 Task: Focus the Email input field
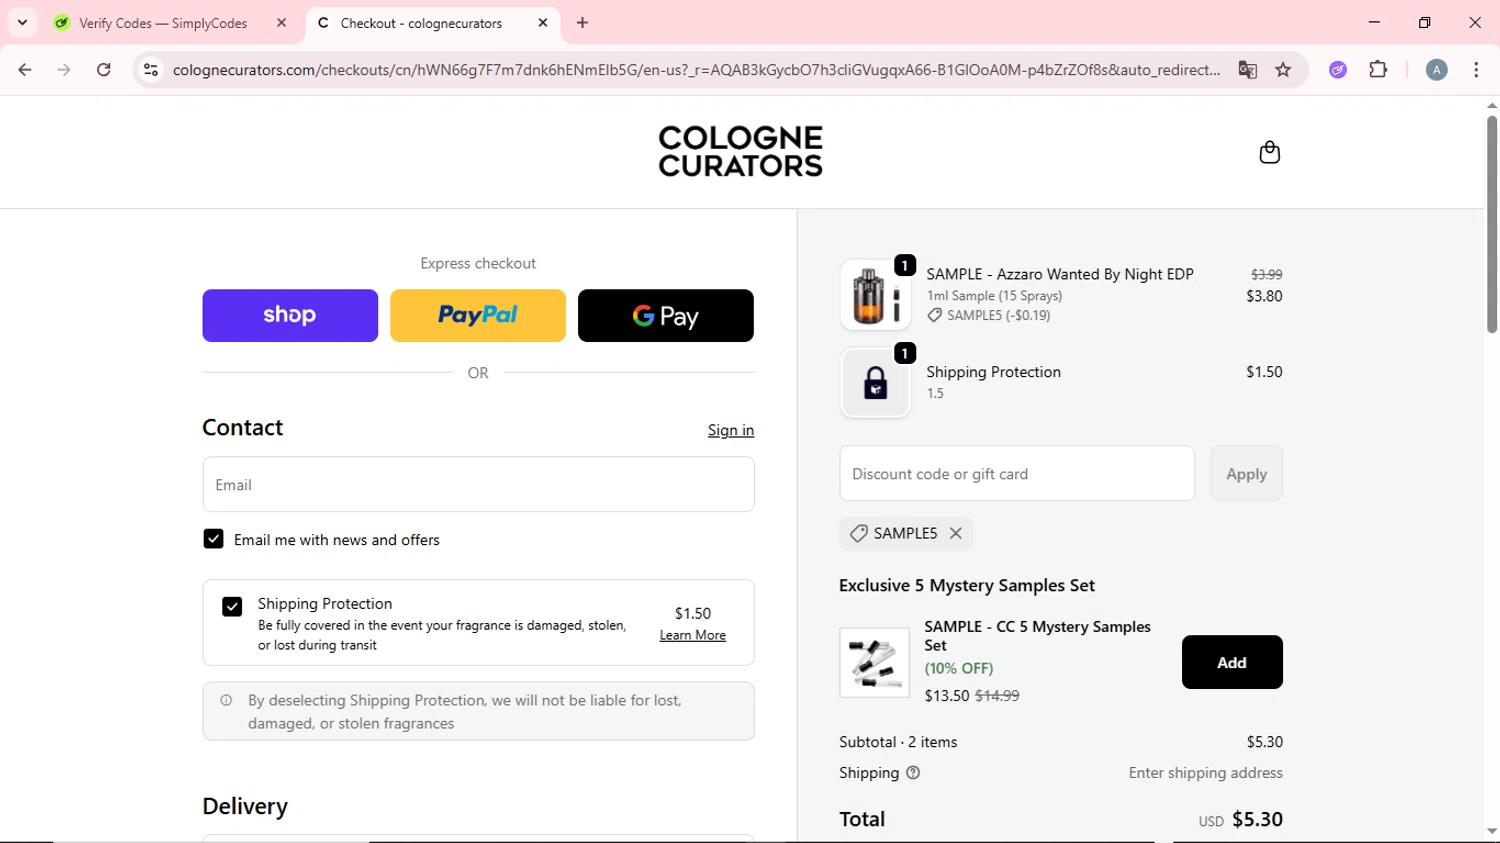(x=478, y=485)
